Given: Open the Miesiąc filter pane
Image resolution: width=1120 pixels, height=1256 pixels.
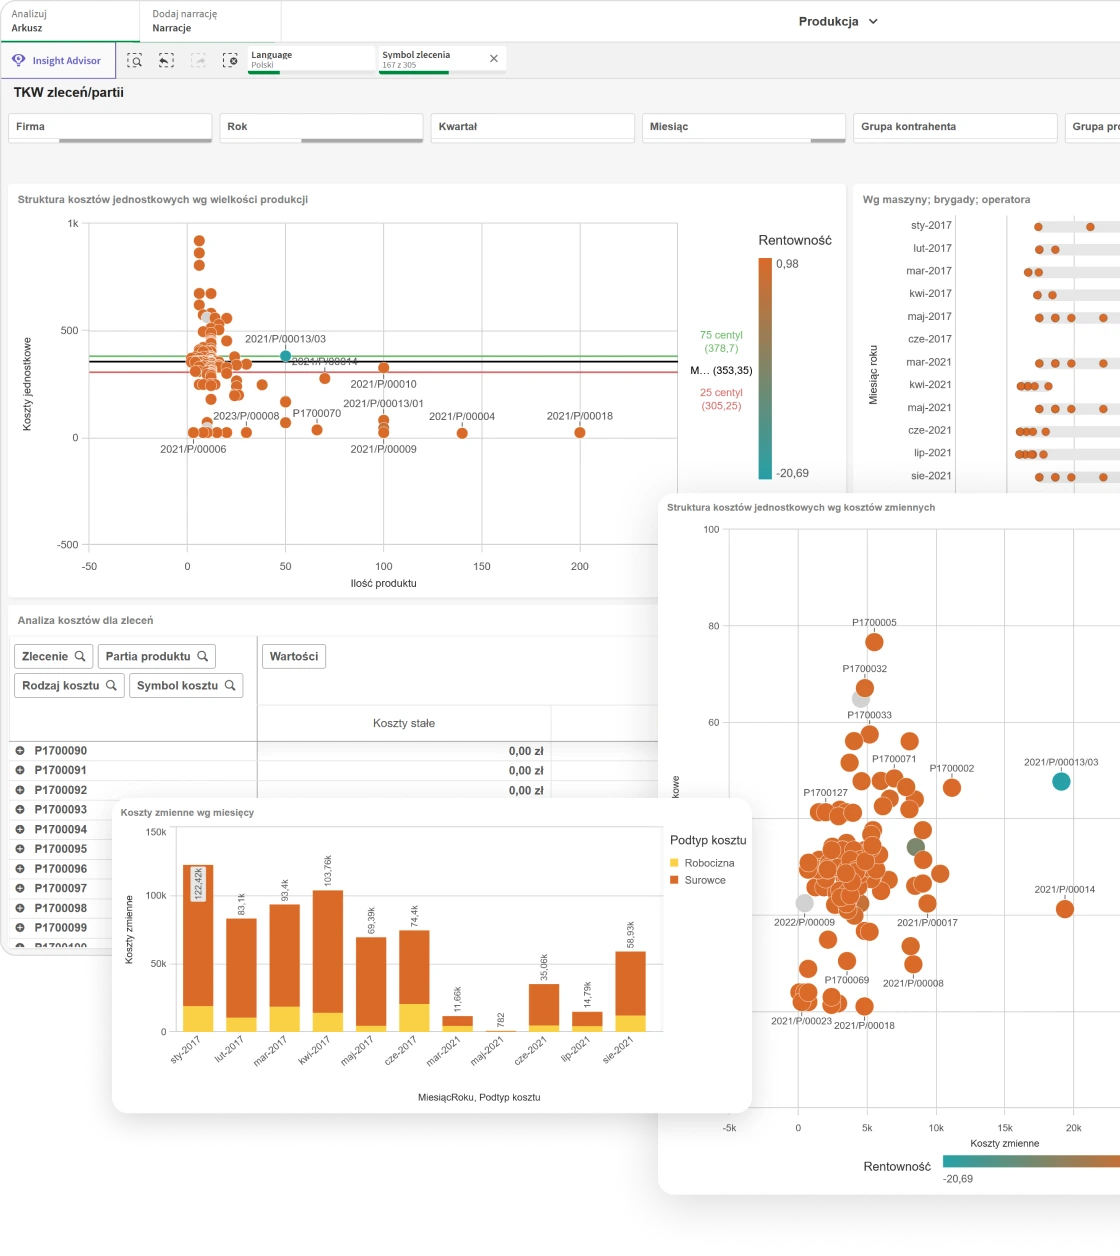Looking at the screenshot, I should click(x=743, y=127).
